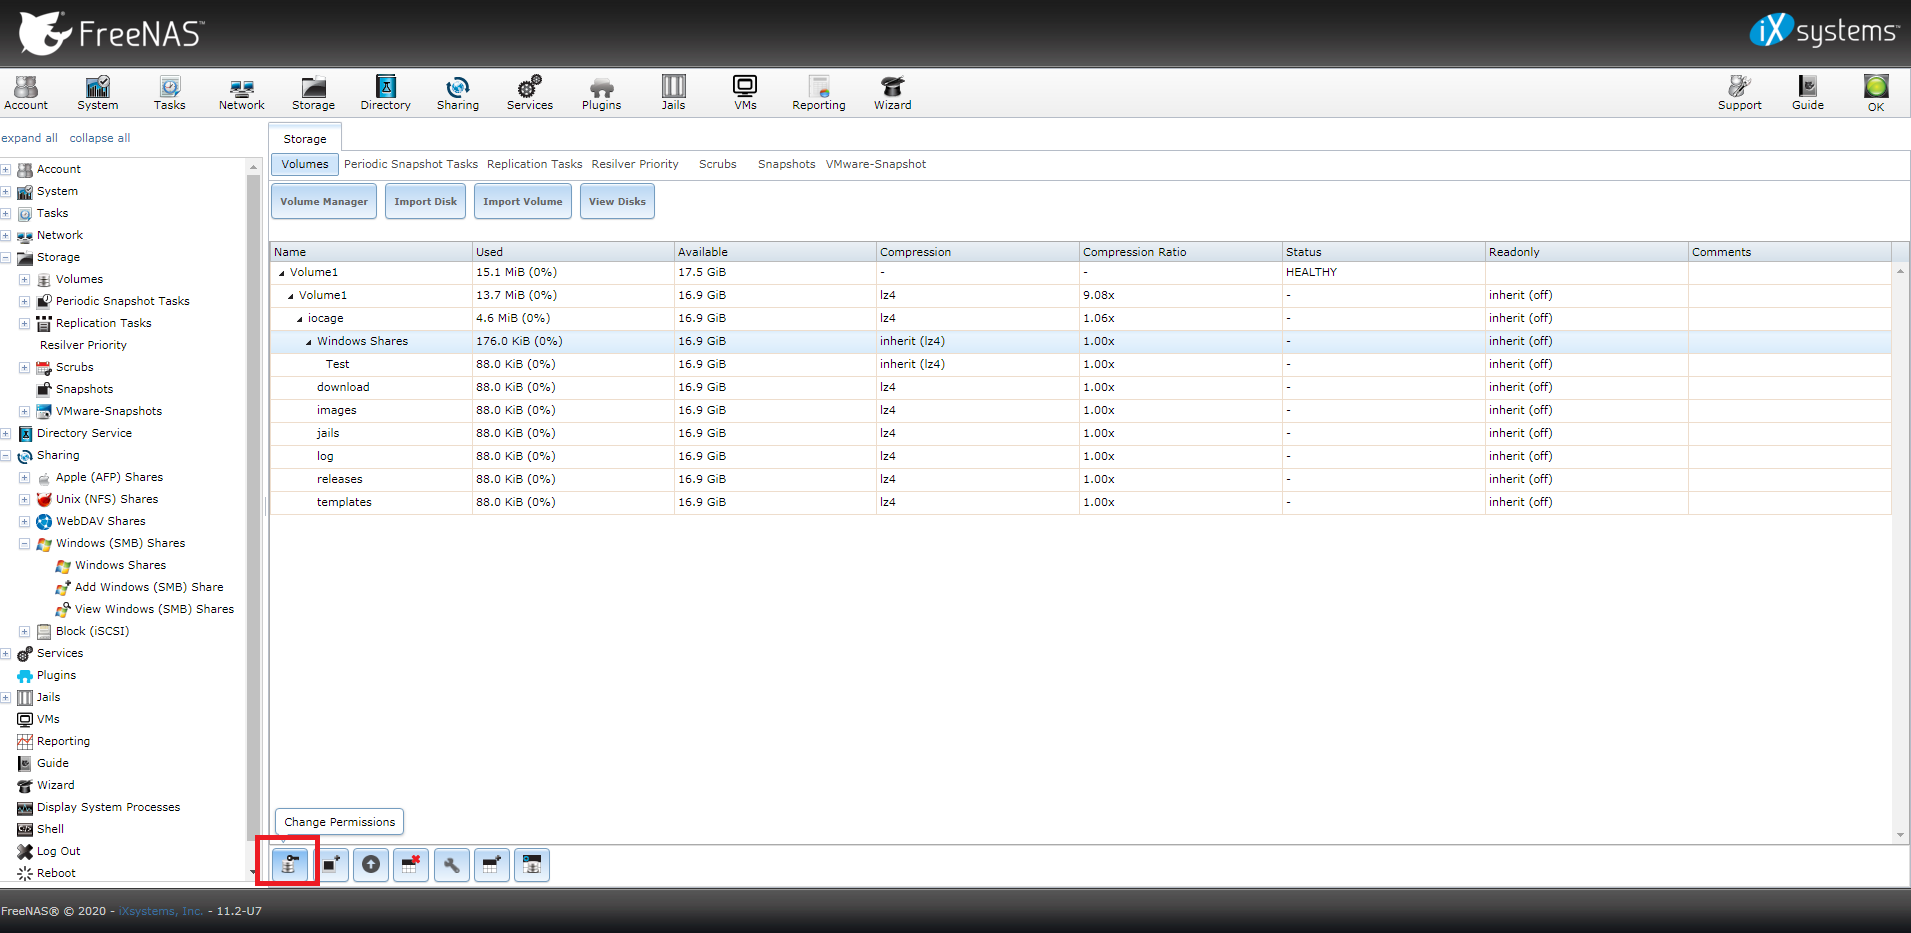
Task: Open Sharing from the top toolbar
Action: pos(458,92)
